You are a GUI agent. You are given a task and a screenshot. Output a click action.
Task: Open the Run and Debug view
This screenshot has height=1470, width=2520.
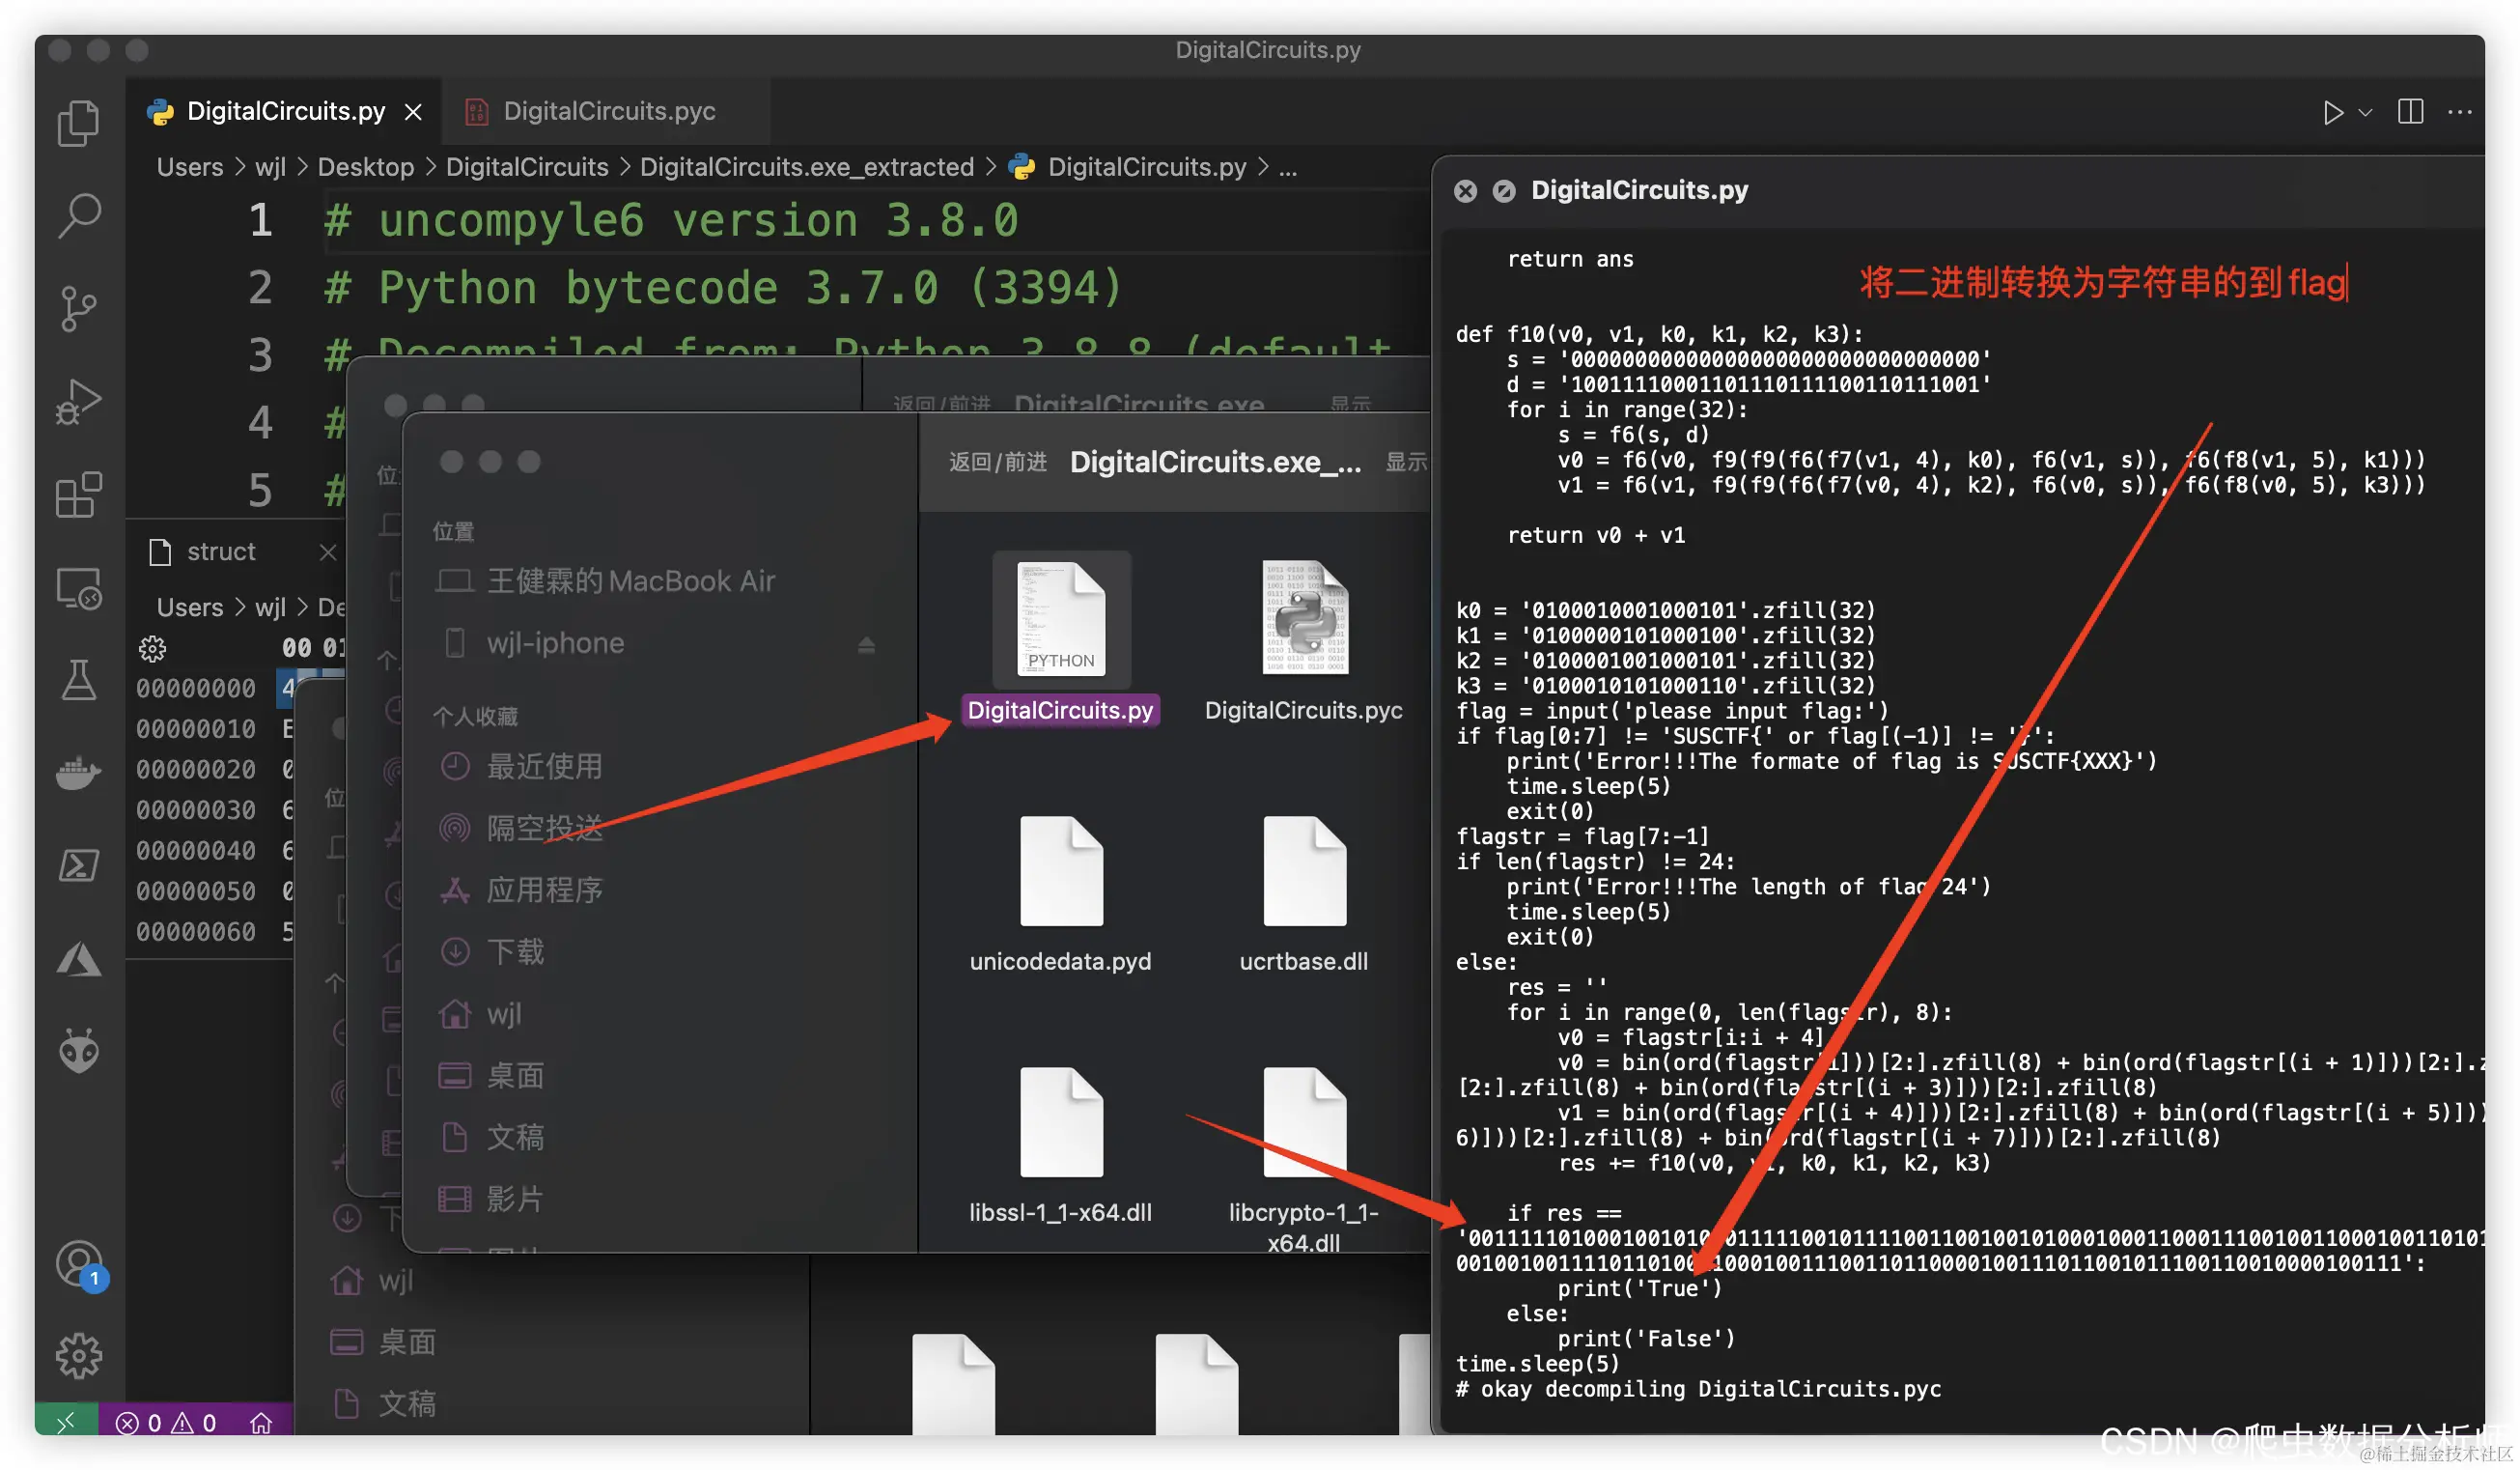pyautogui.click(x=78, y=402)
